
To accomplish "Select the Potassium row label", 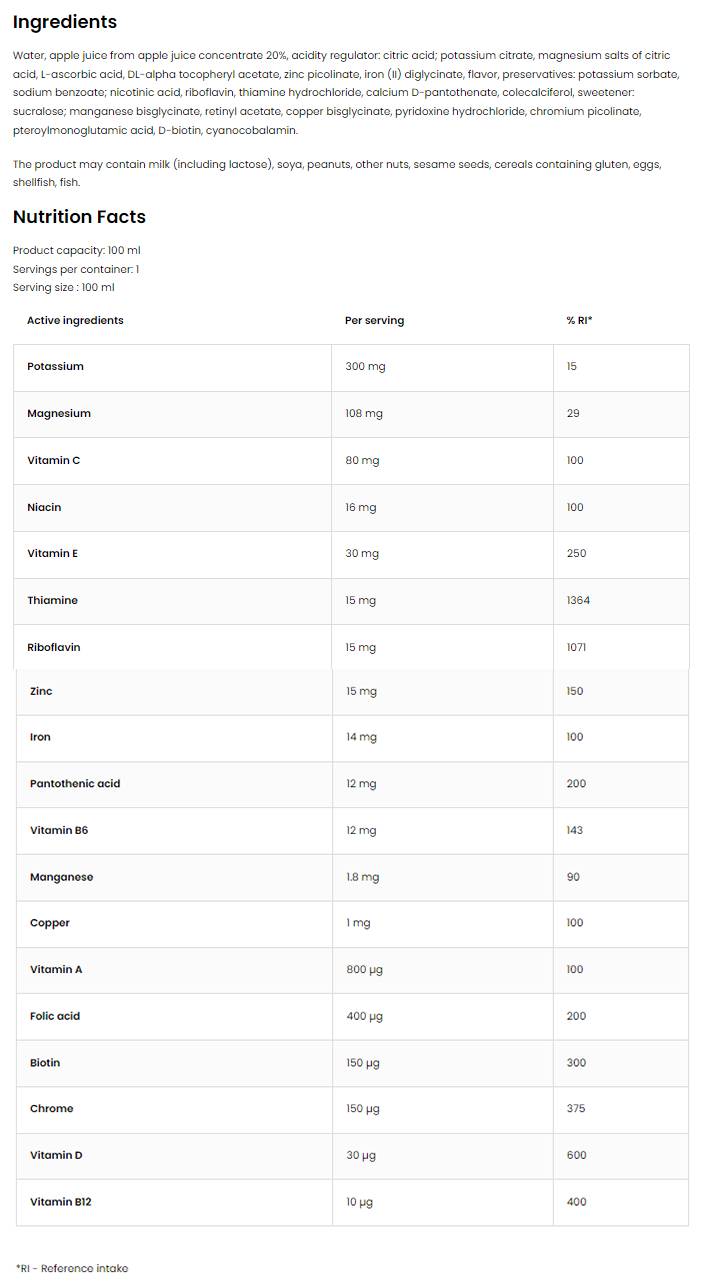I will click(55, 367).
